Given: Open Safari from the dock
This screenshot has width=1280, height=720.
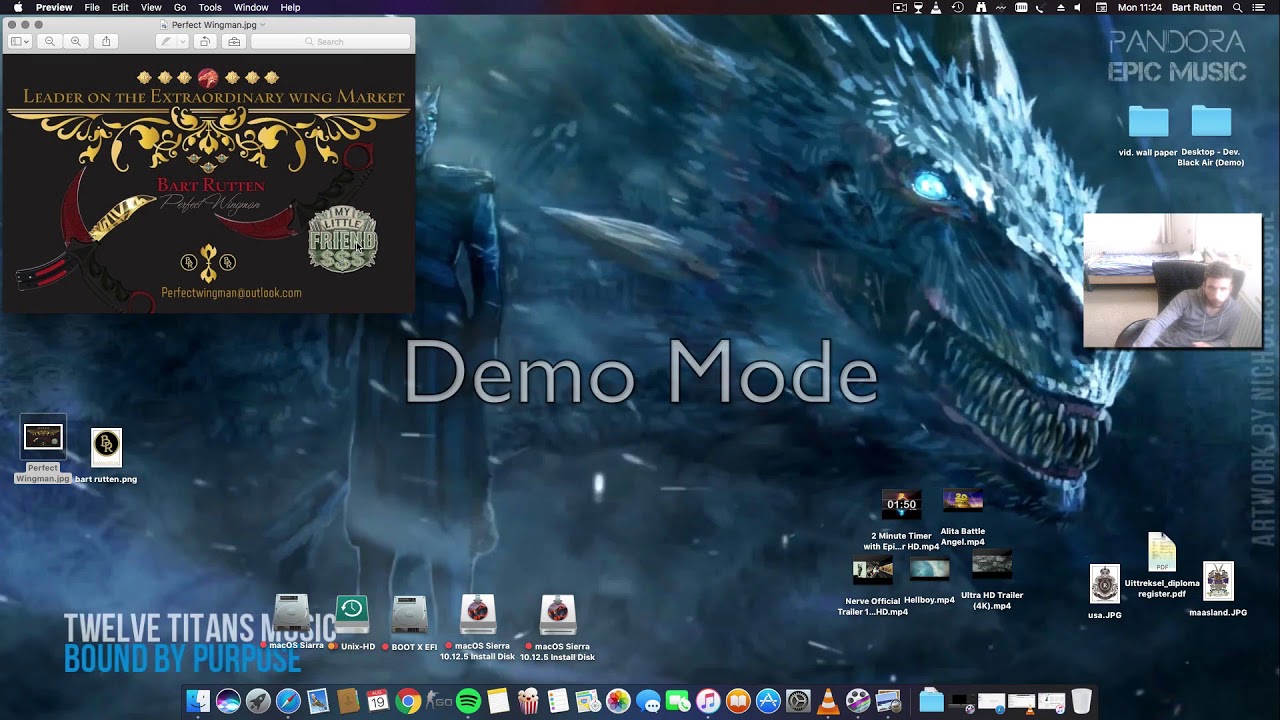Looking at the screenshot, I should click(x=288, y=702).
